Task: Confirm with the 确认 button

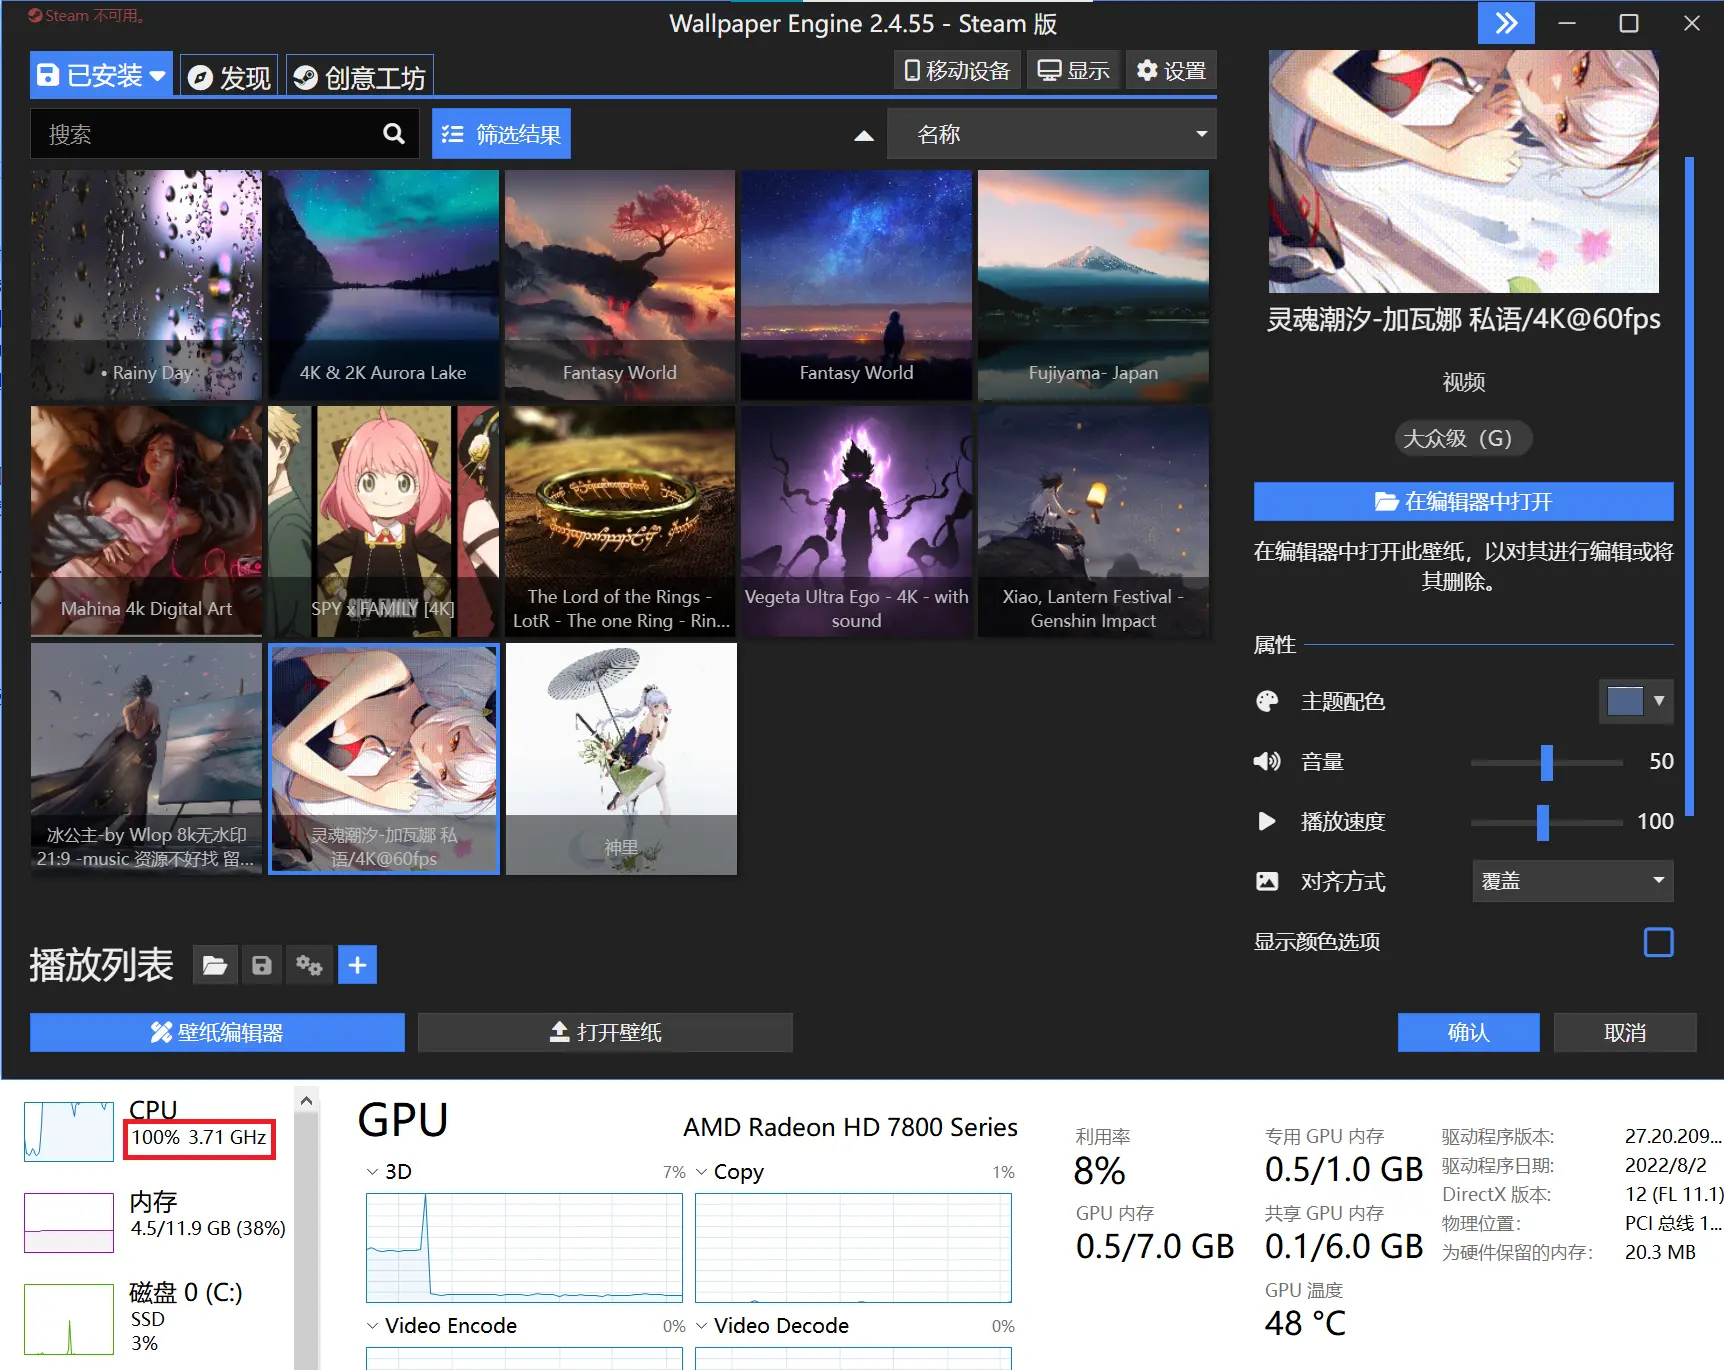Action: point(1468,1032)
